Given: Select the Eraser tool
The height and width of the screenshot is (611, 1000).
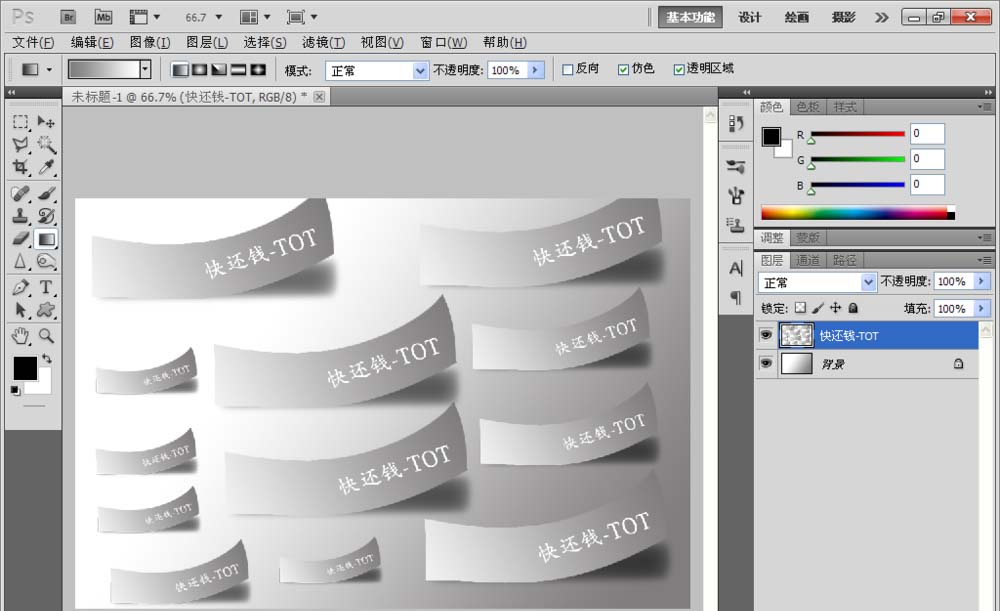Looking at the screenshot, I should point(21,239).
